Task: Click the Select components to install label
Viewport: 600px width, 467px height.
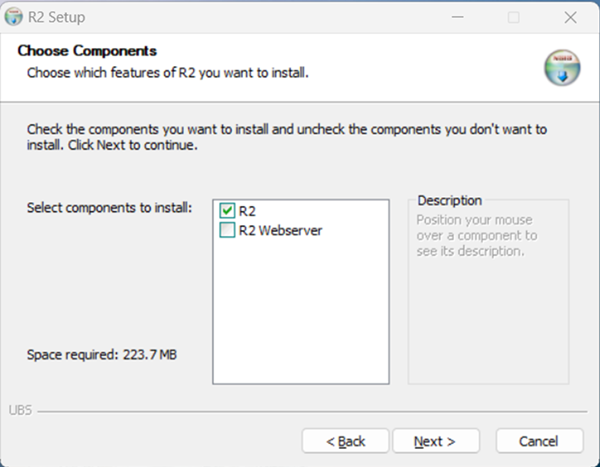Action: [x=109, y=207]
